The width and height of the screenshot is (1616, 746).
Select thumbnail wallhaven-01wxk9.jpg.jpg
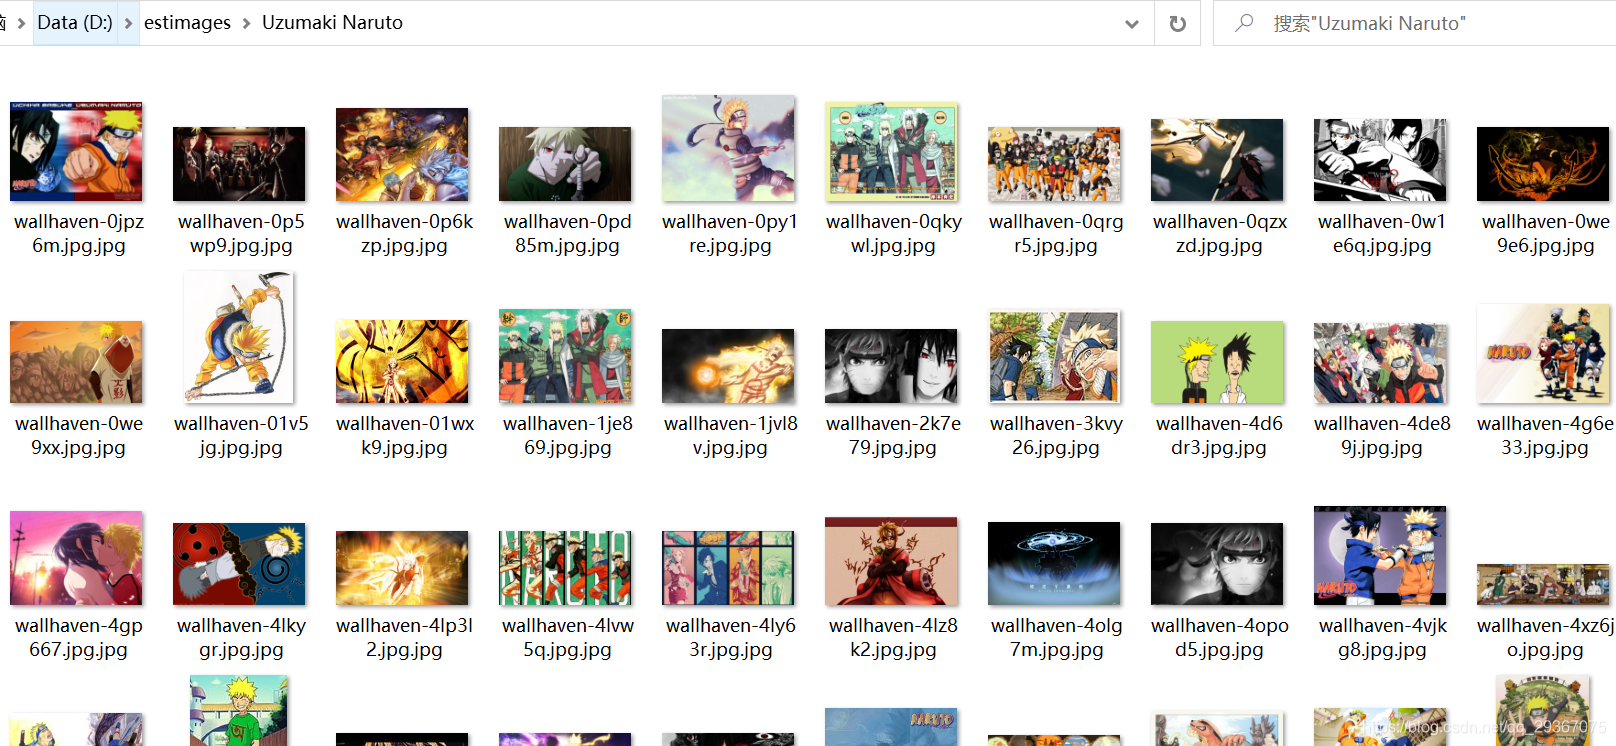(402, 362)
